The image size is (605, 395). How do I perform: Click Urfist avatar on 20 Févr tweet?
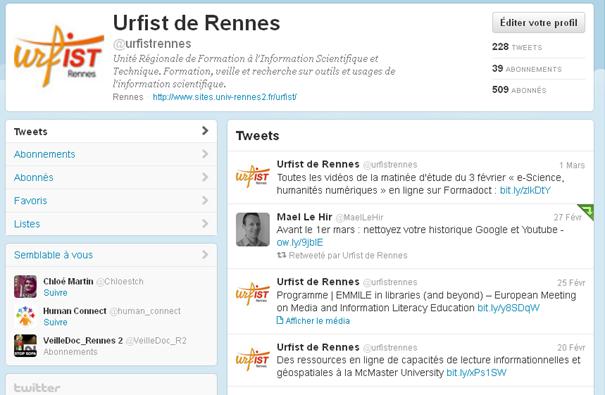point(253,360)
